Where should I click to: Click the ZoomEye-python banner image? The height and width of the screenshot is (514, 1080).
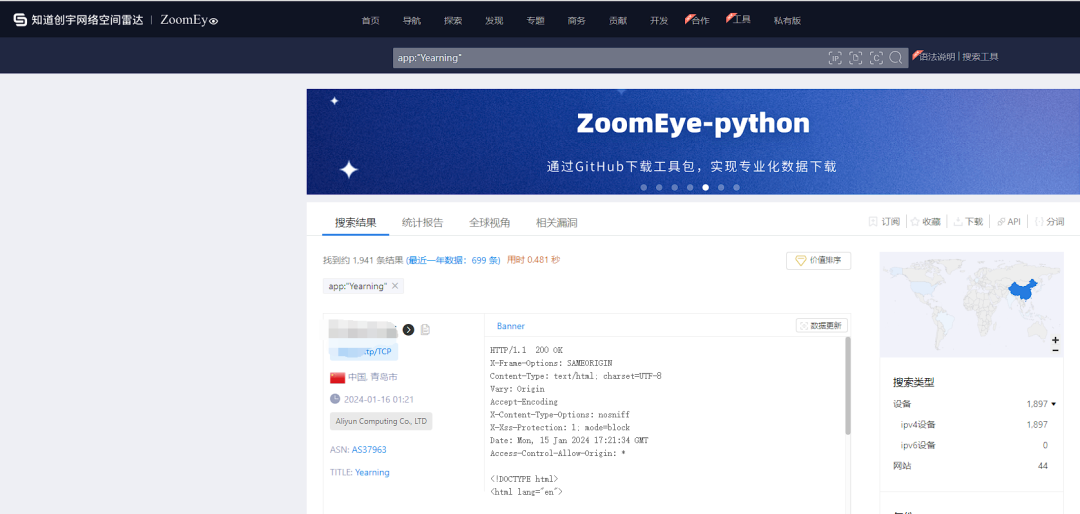(x=693, y=141)
